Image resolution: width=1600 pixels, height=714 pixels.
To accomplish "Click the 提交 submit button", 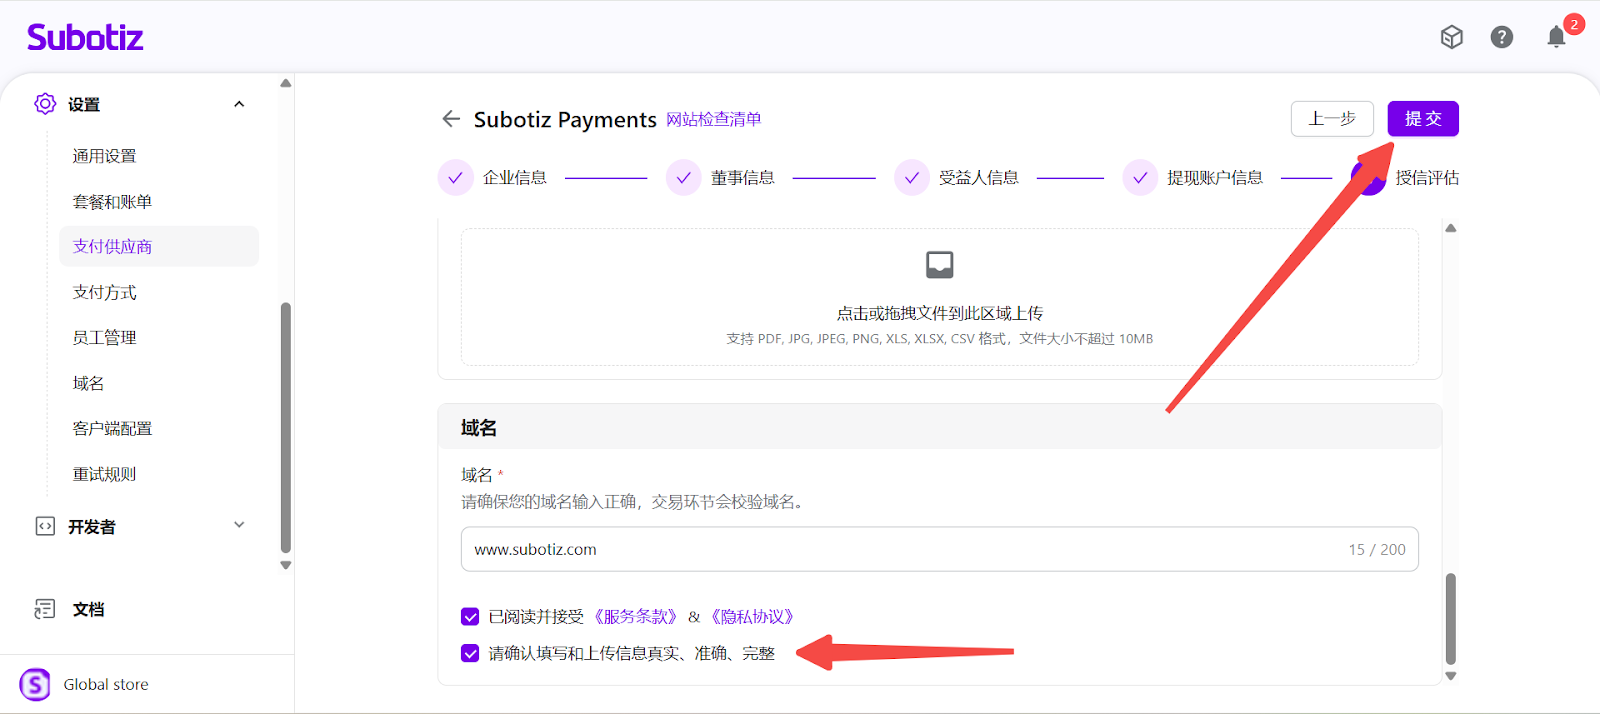I will pyautogui.click(x=1422, y=119).
